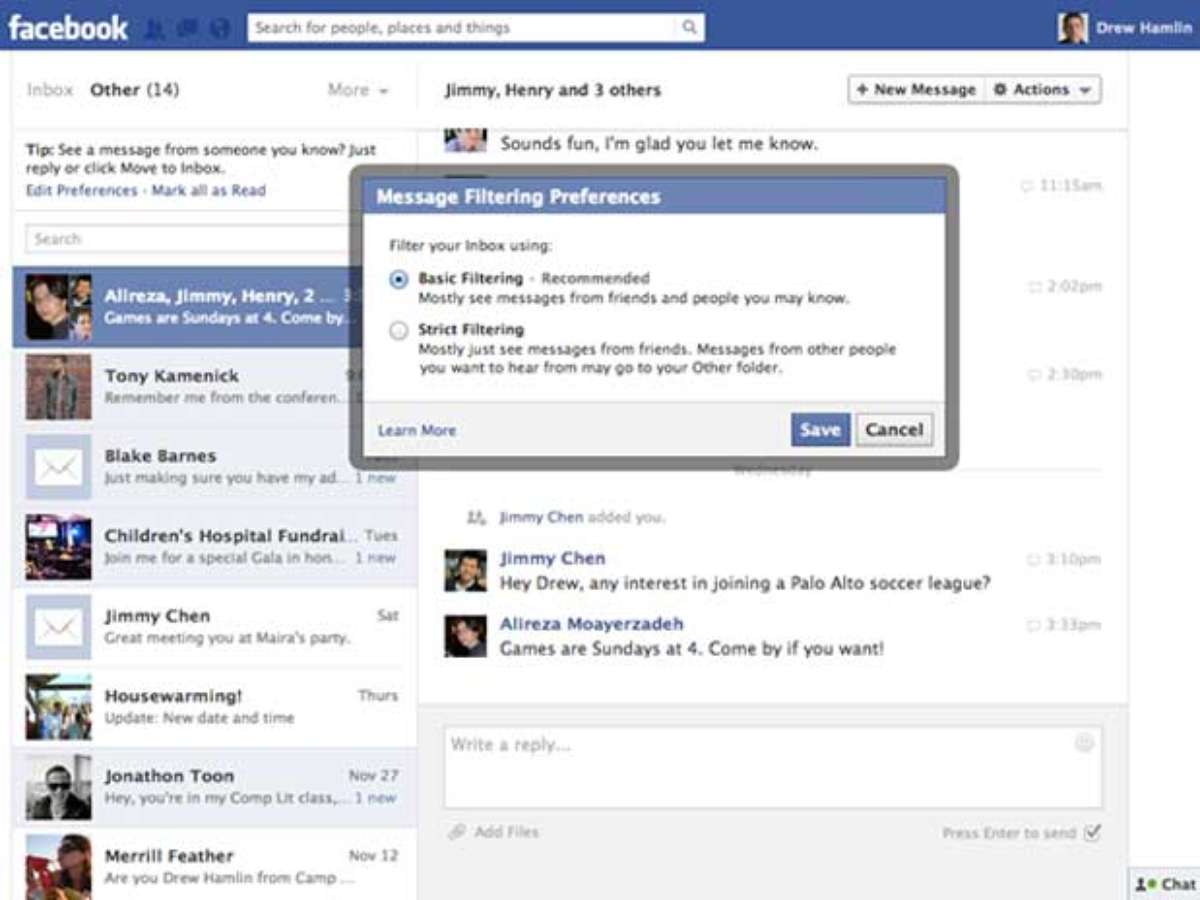Open the messages icon in top bar
Image resolution: width=1200 pixels, height=900 pixels.
(x=187, y=28)
